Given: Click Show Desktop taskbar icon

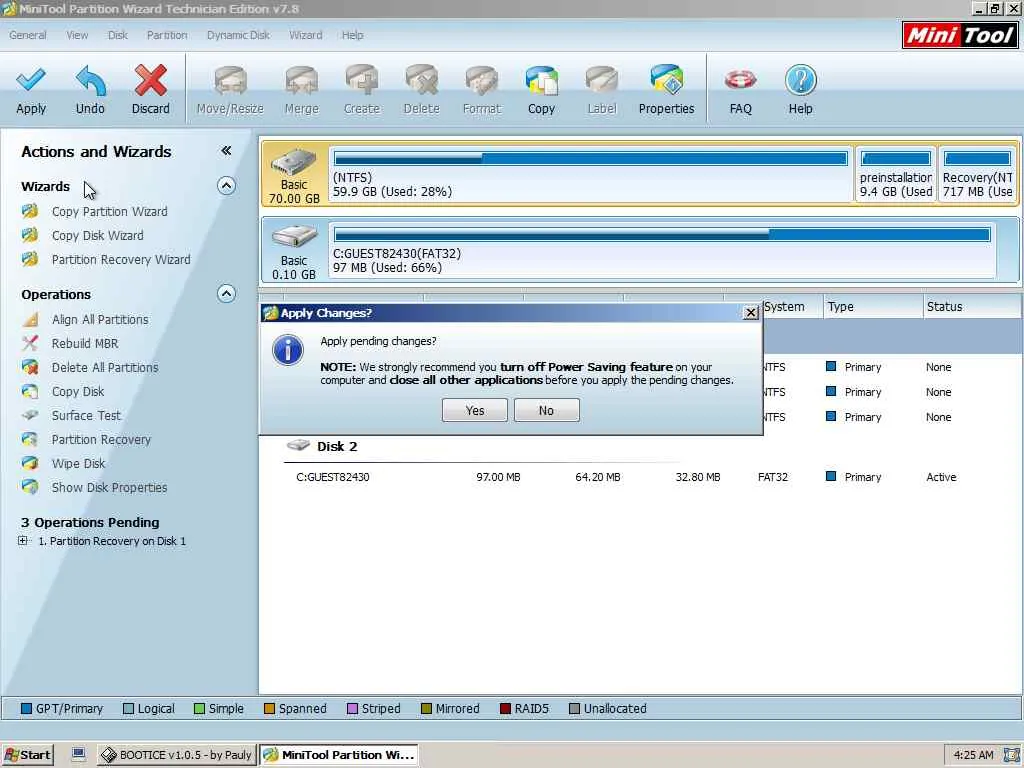Looking at the screenshot, I should coord(78,754).
